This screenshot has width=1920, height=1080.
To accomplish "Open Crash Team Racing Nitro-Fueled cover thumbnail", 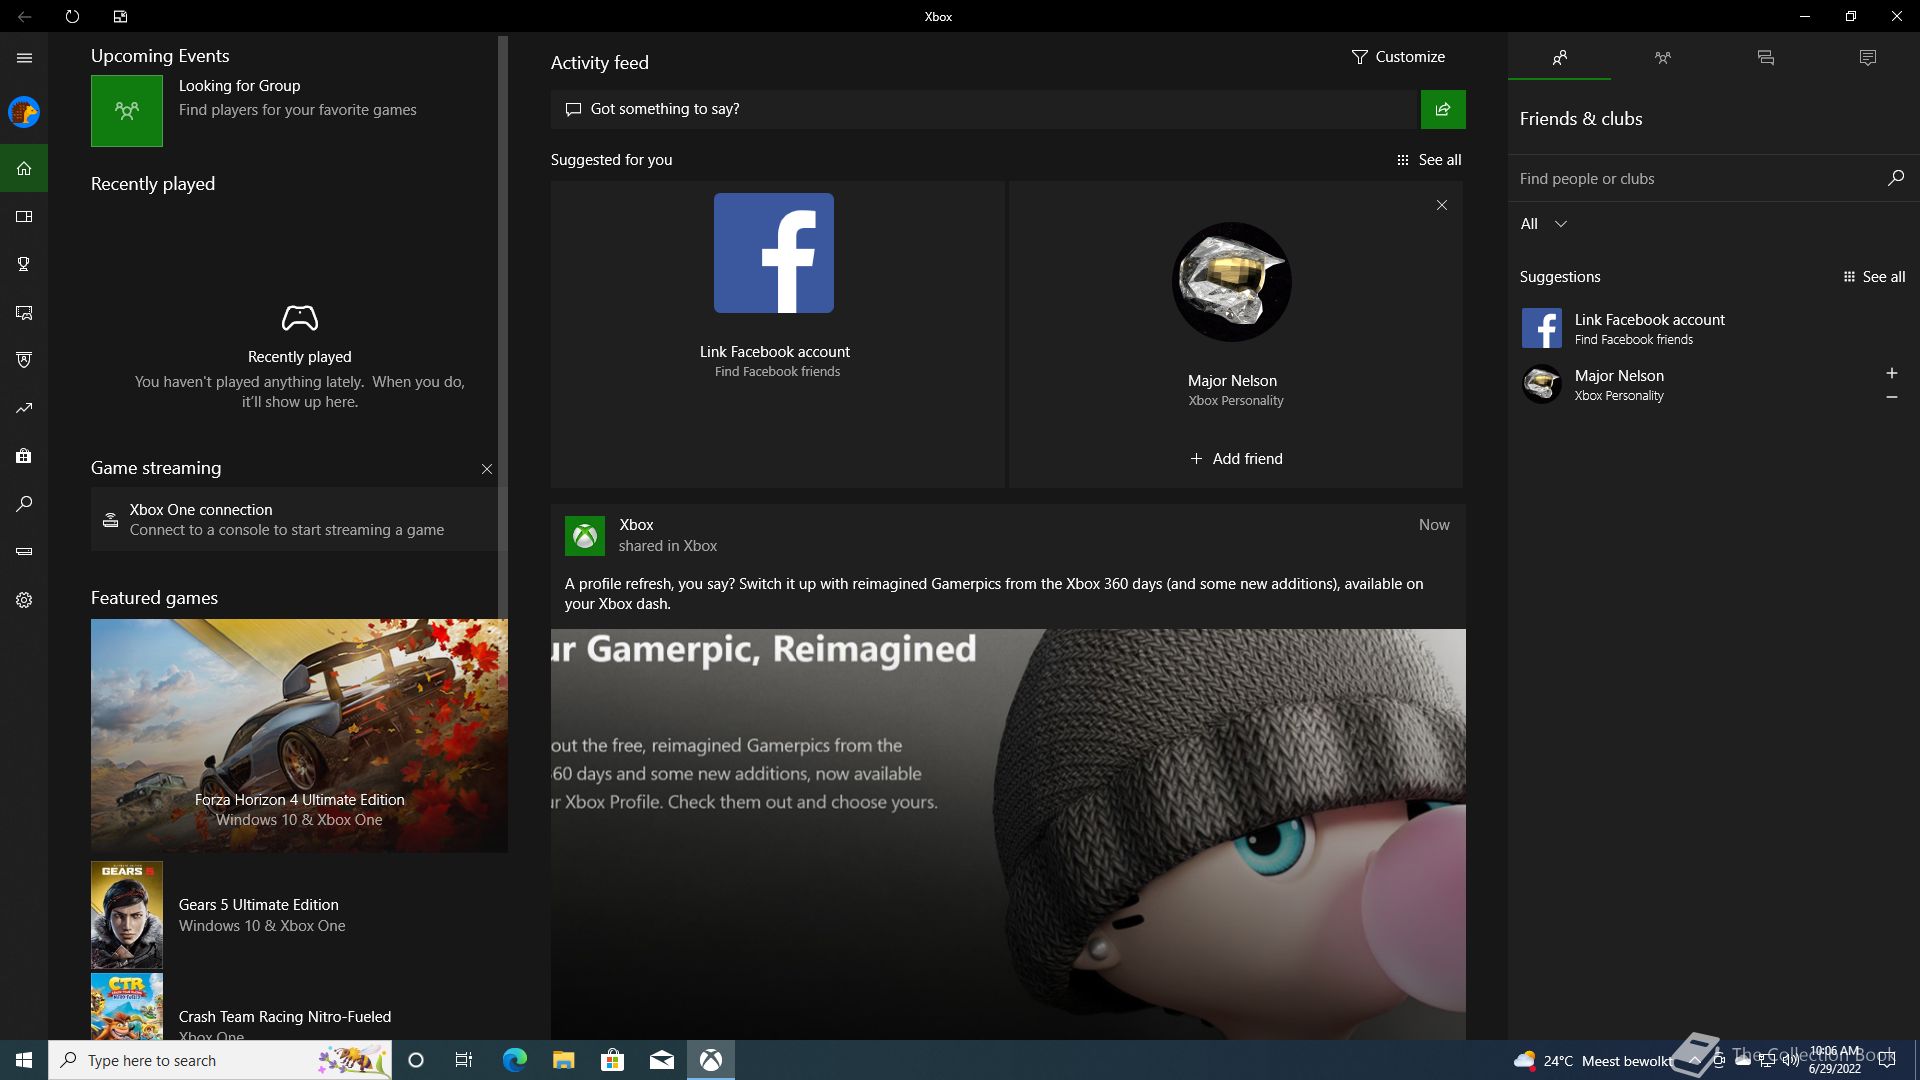I will tap(127, 1006).
